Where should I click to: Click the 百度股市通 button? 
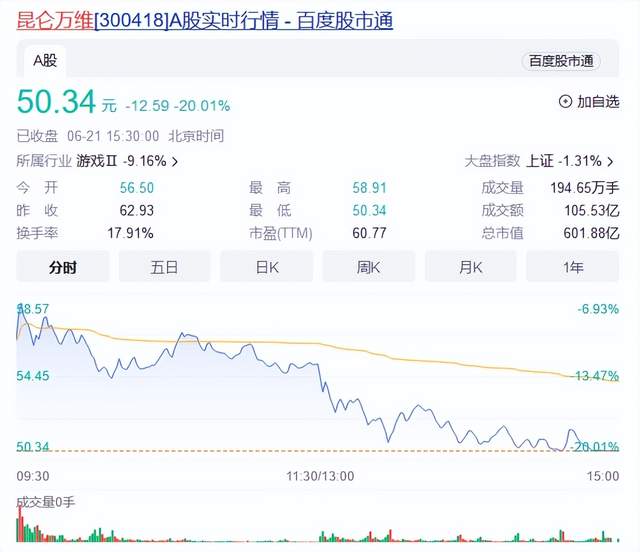(x=559, y=61)
